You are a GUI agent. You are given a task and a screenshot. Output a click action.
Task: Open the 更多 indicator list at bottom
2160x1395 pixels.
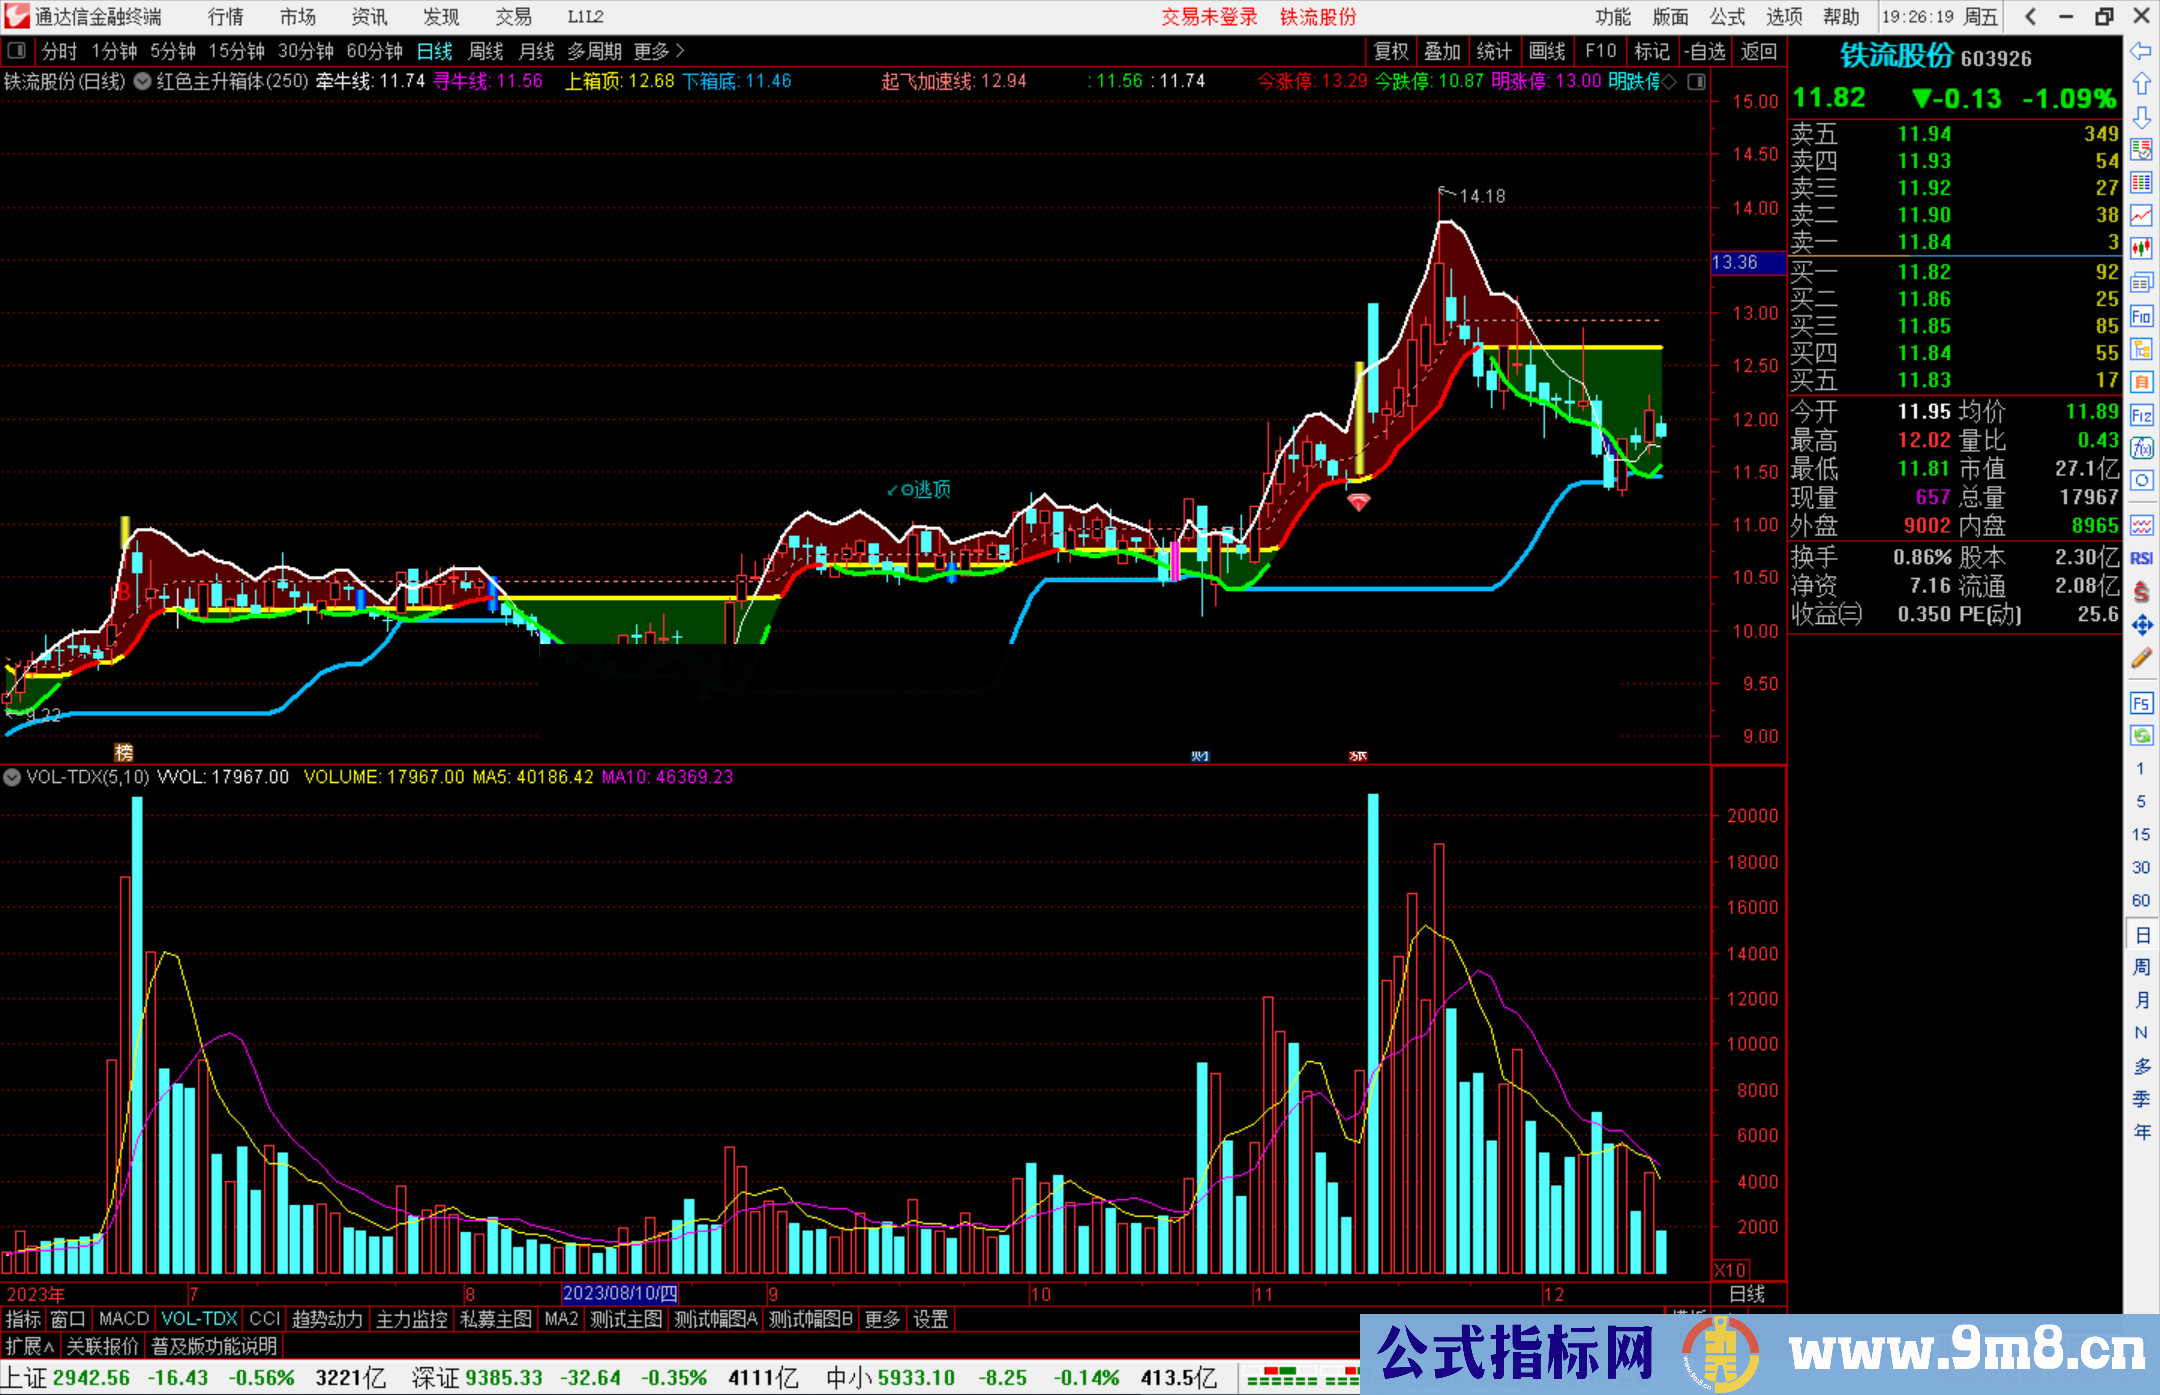(x=882, y=1319)
